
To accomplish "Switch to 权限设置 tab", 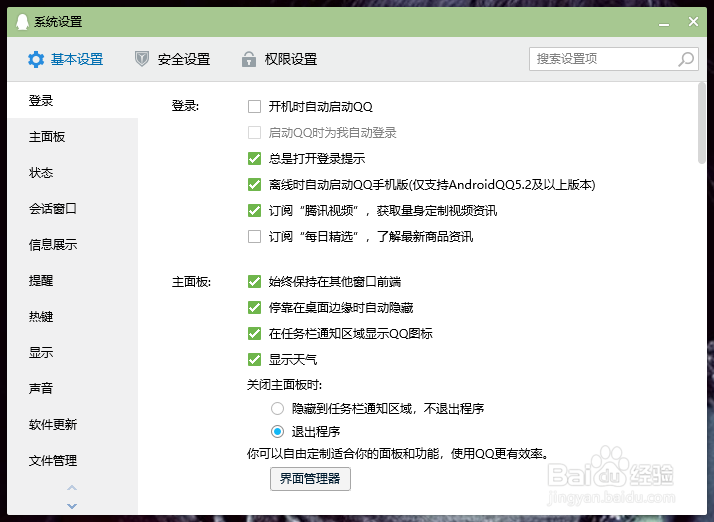I will pos(280,59).
